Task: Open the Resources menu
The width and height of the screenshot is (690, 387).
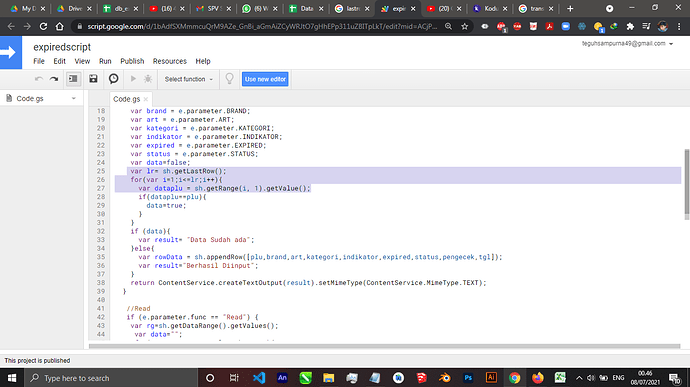Action: tap(169, 61)
